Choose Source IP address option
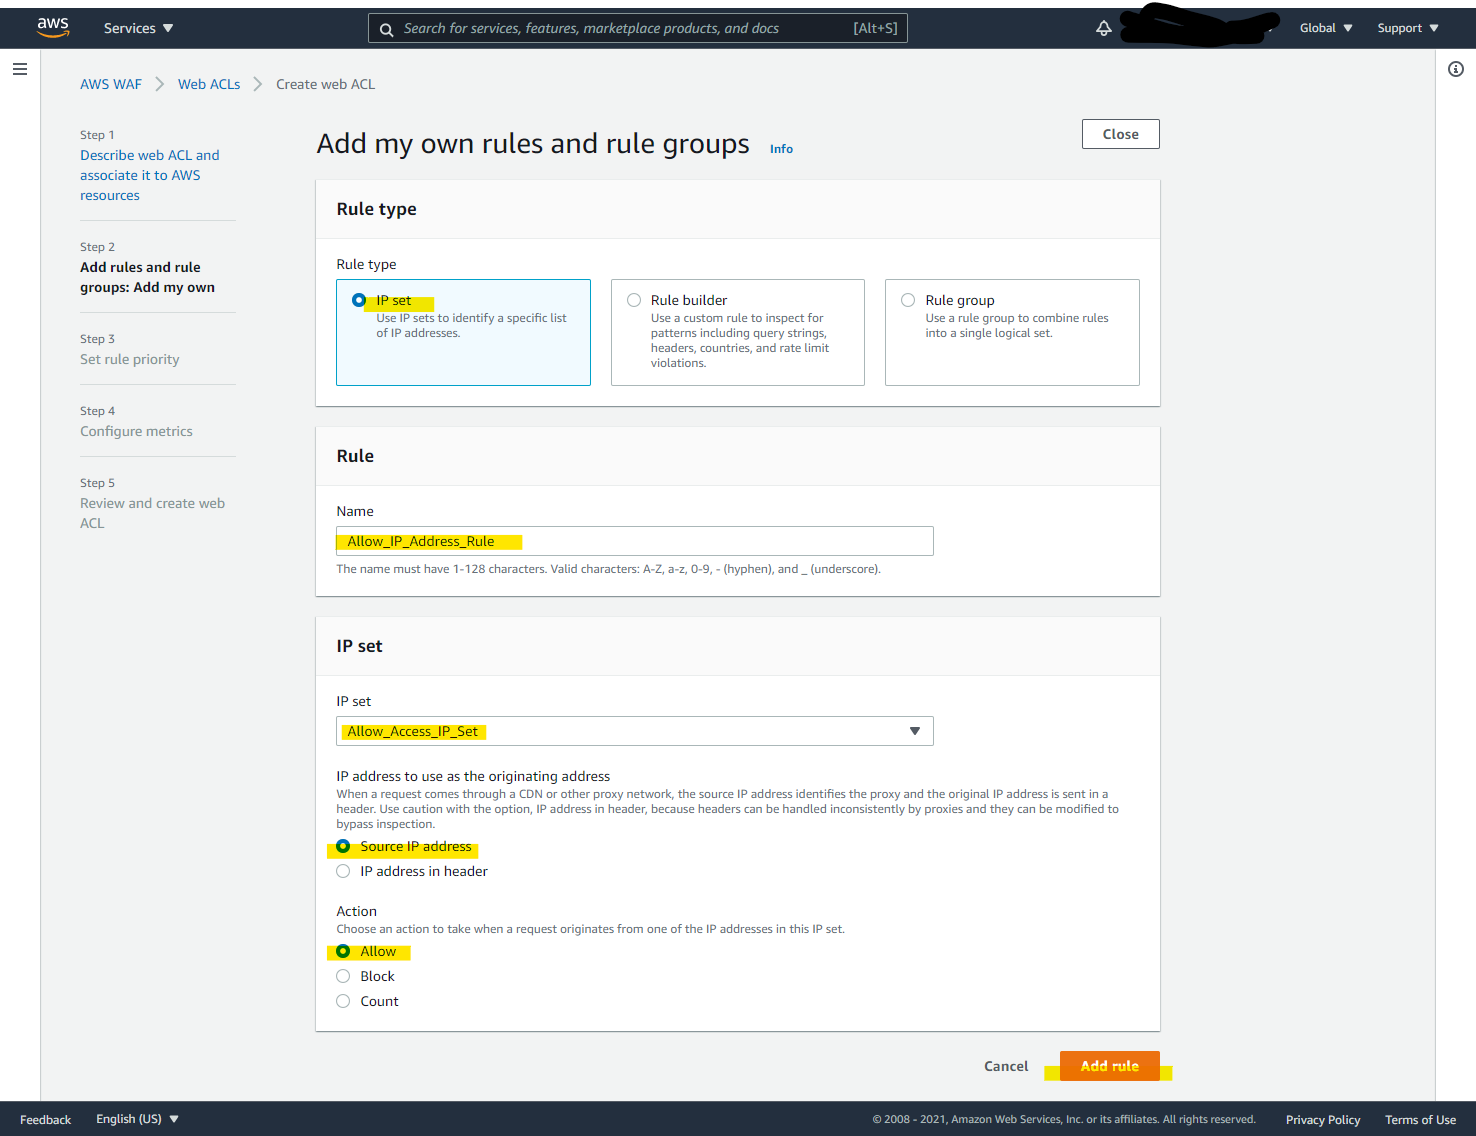The image size is (1476, 1136). [343, 846]
